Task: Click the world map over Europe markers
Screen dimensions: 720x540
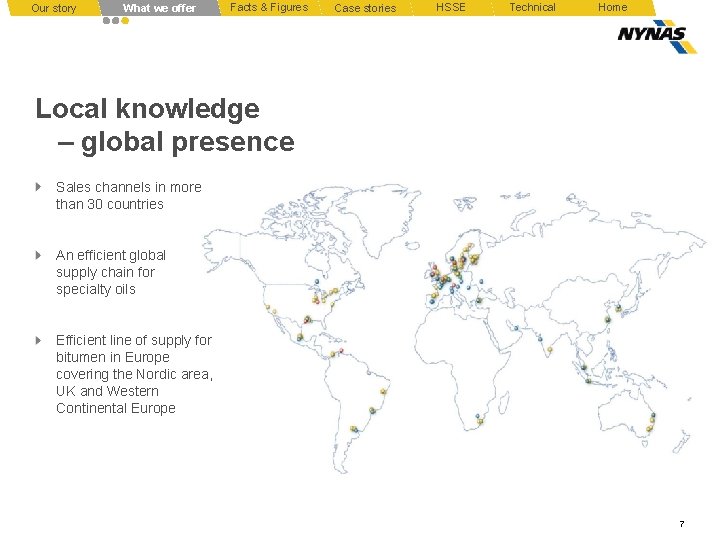Action: pos(455,276)
